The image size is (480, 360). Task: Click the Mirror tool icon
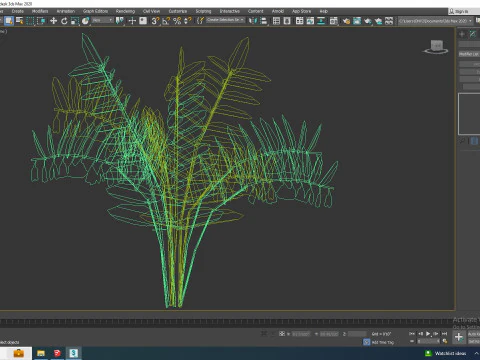[253, 21]
